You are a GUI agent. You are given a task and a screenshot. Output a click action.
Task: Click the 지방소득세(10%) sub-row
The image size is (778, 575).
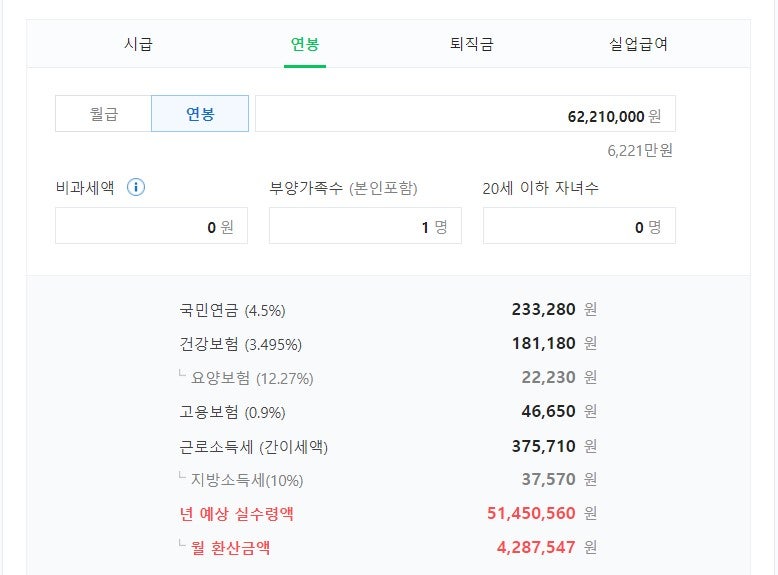click(x=247, y=480)
